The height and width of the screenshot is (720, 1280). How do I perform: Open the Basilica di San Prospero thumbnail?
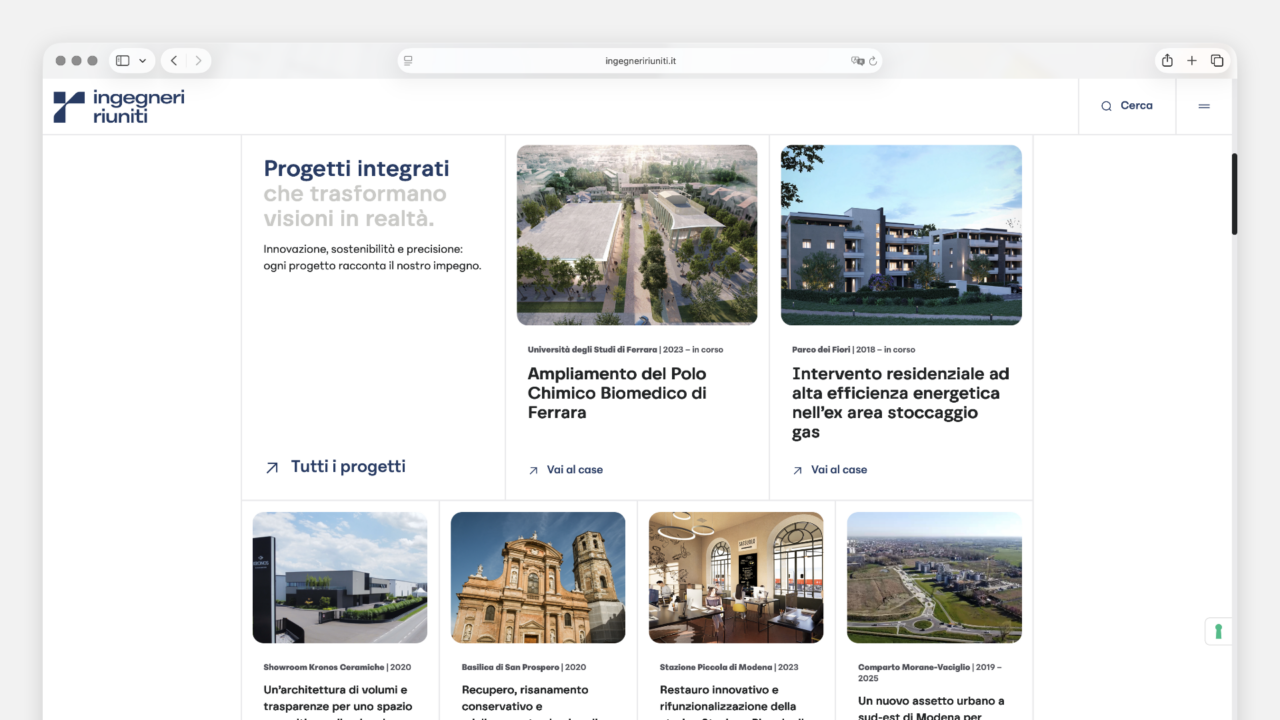click(538, 577)
